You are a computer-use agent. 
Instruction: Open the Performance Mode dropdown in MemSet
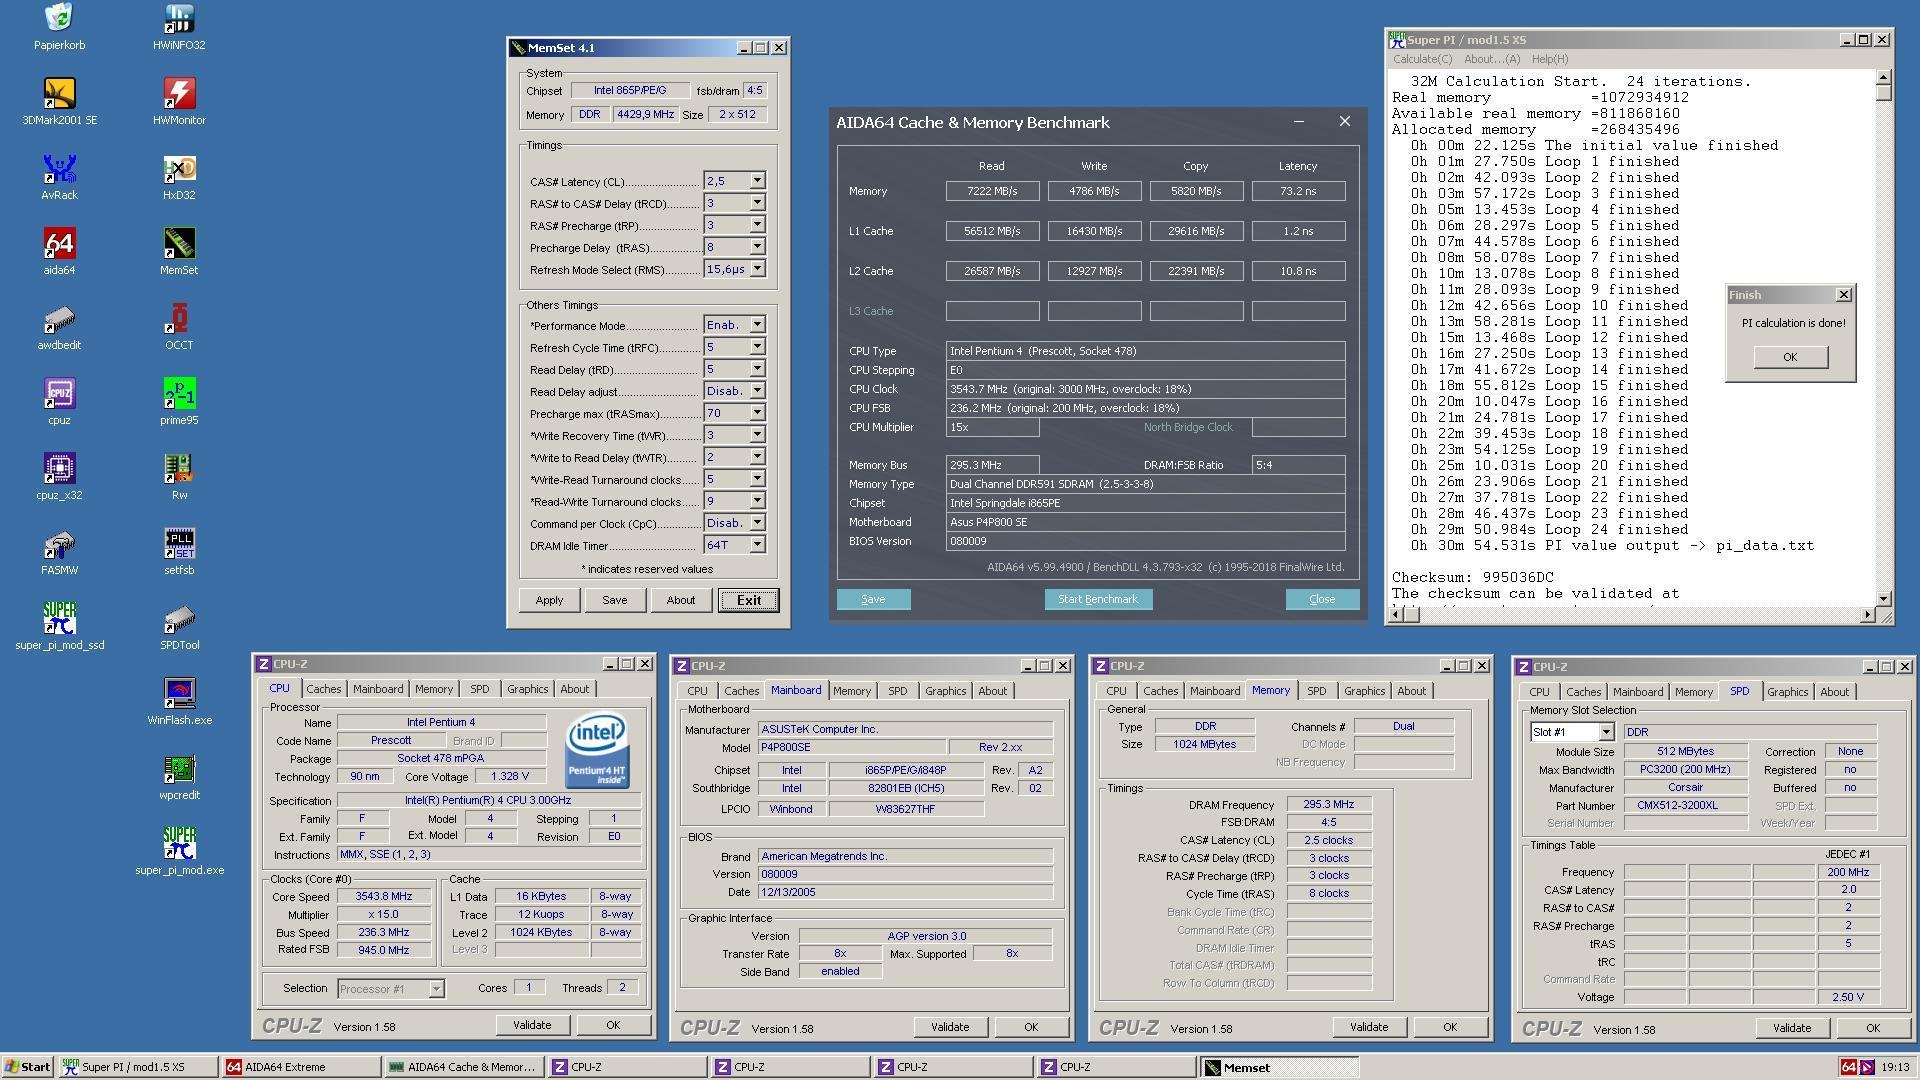[757, 325]
